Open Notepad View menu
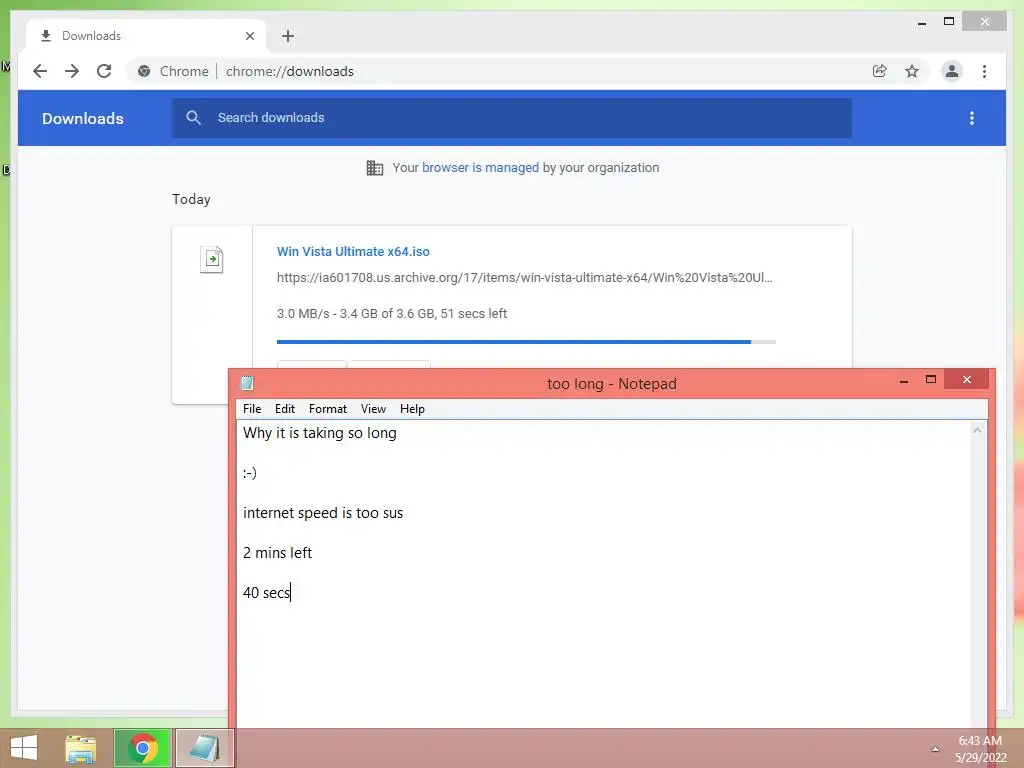 [x=374, y=409]
